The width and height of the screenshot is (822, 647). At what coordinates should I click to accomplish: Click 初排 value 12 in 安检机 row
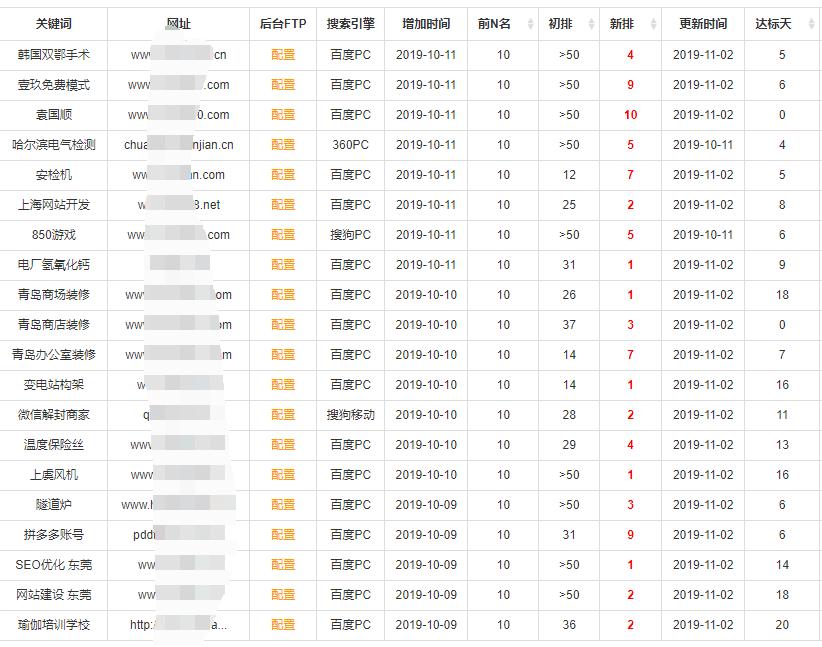pos(569,175)
